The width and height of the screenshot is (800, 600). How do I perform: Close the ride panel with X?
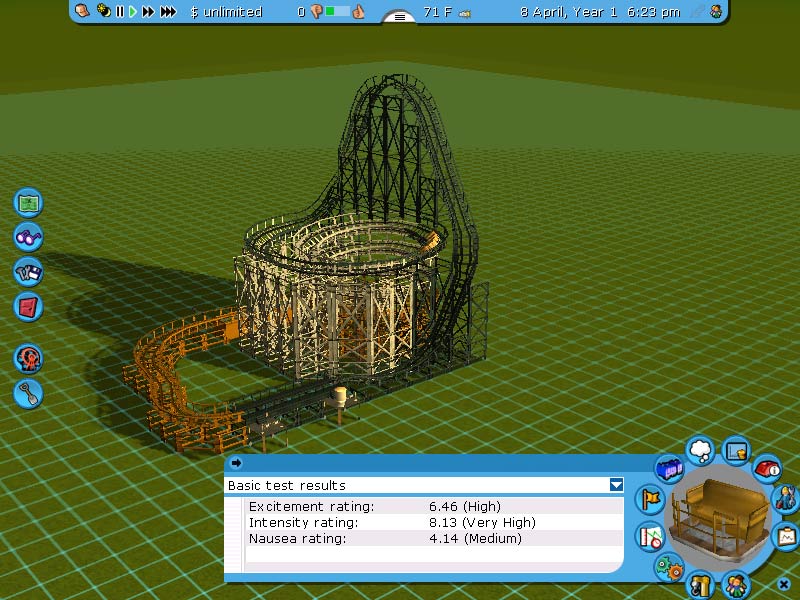coord(784,584)
